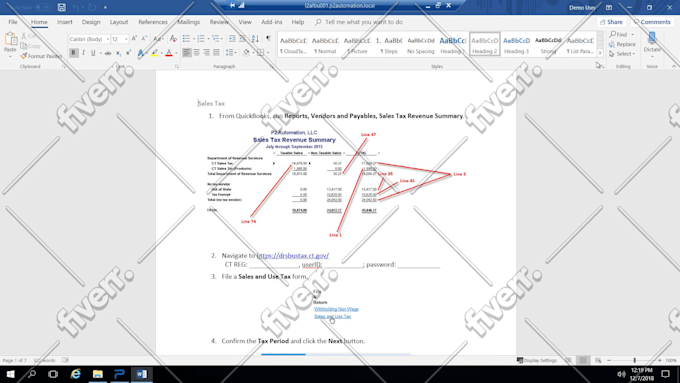Switch to the Insert tab
This screenshot has height=383, width=680.
tap(65, 22)
